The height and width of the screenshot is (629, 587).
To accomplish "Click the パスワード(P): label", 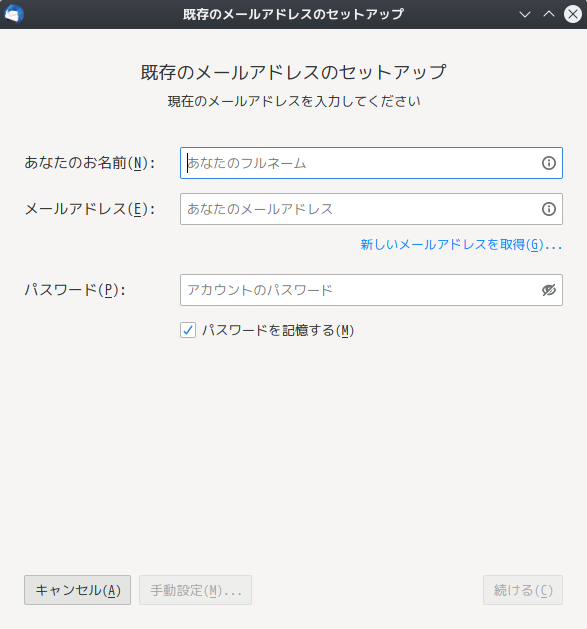I will [x=75, y=290].
